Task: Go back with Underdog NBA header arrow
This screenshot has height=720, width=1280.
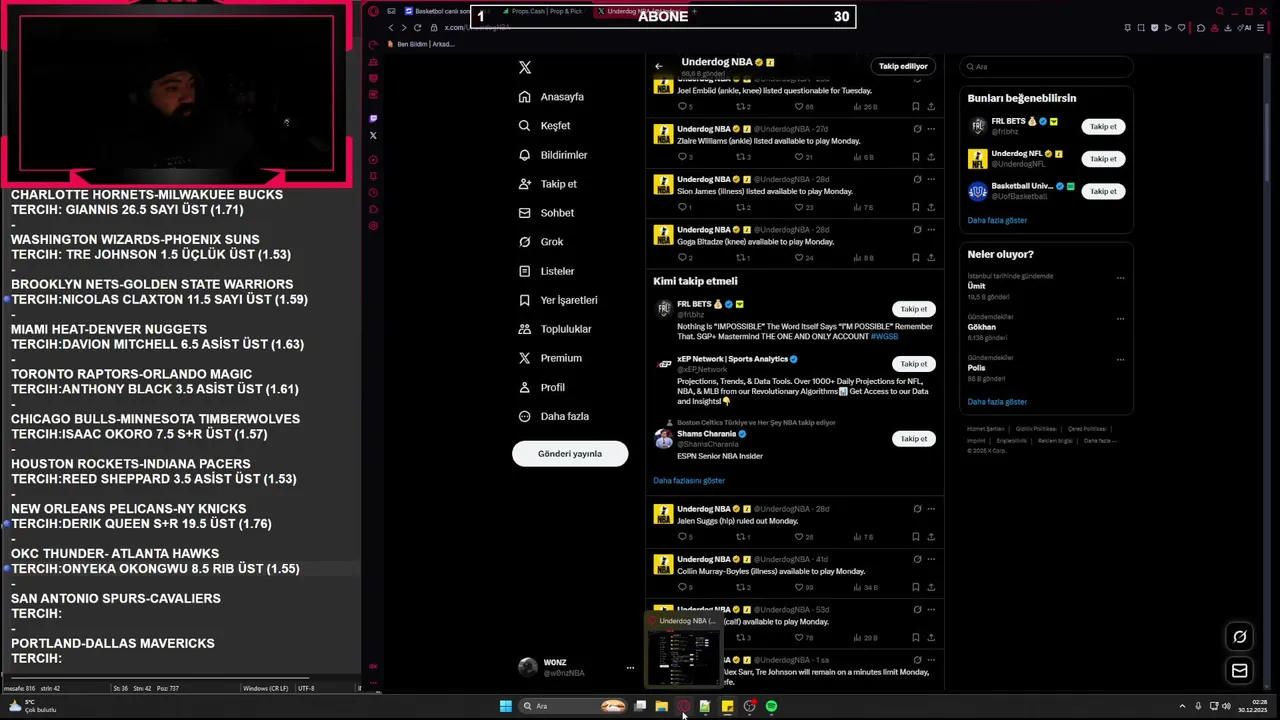Action: tap(659, 66)
